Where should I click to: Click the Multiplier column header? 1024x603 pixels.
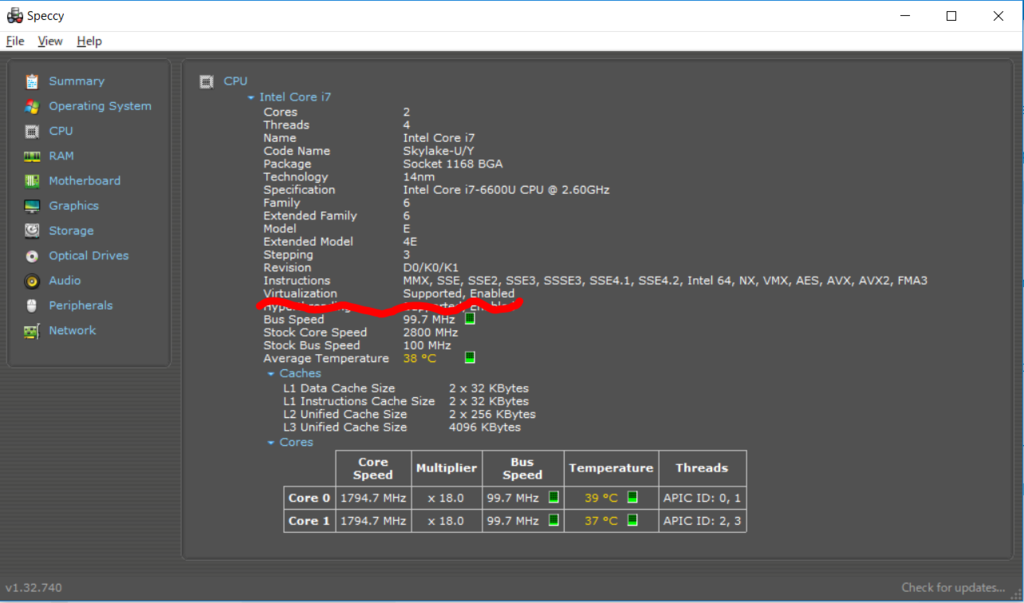click(x=447, y=468)
